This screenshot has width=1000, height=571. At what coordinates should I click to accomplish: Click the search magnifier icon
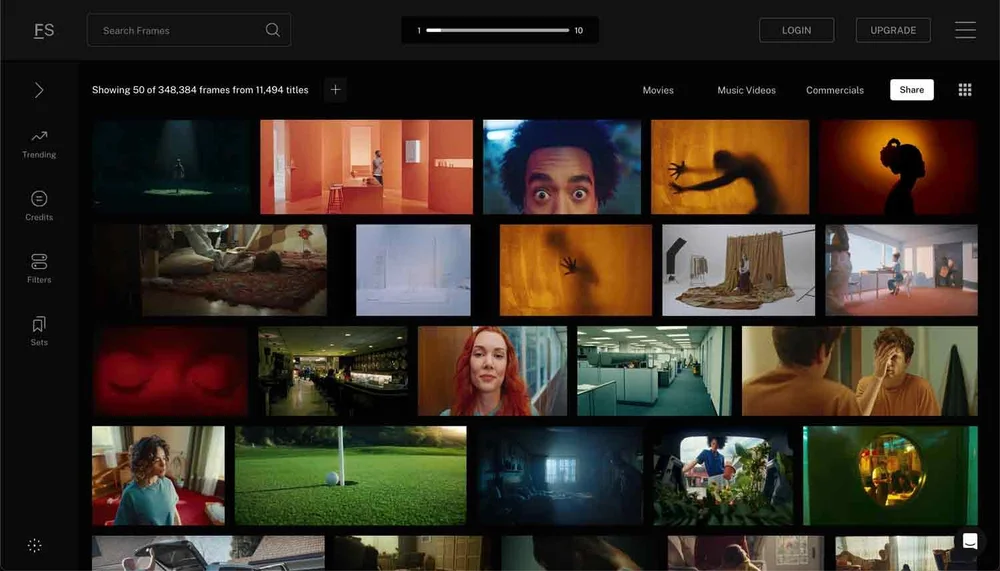click(272, 30)
